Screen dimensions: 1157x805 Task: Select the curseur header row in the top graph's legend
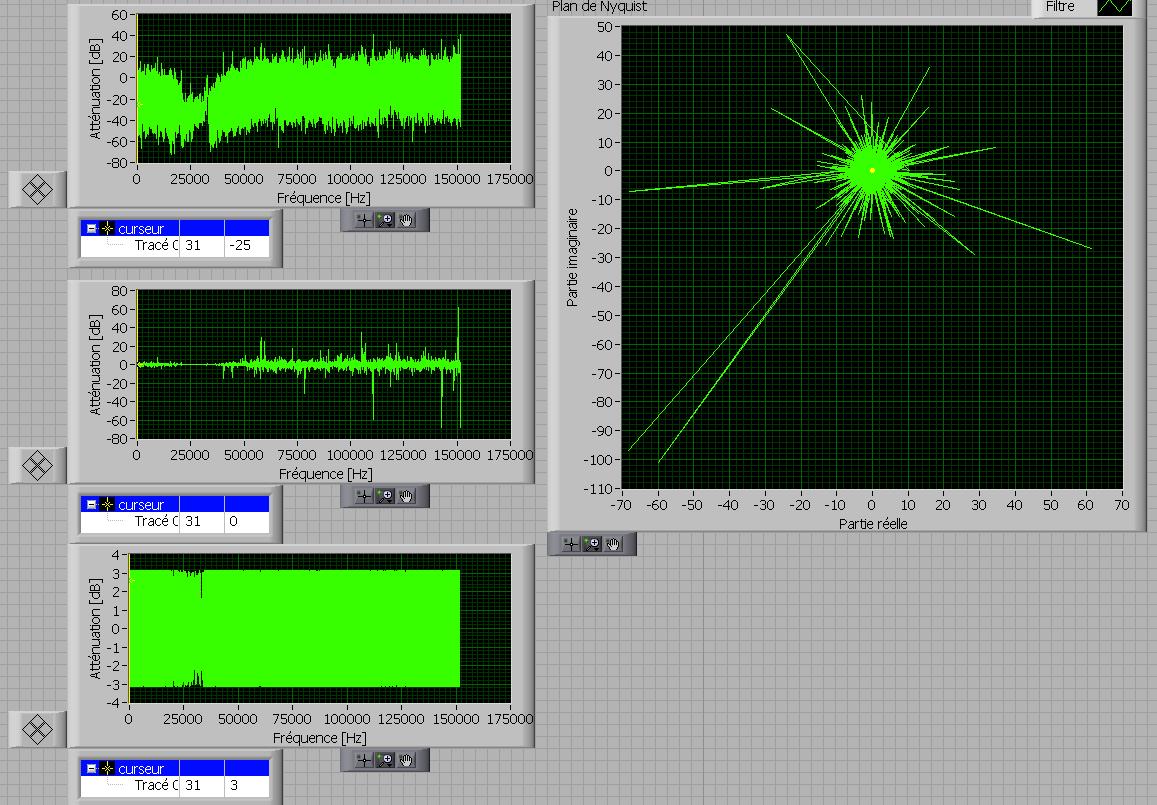[175, 229]
